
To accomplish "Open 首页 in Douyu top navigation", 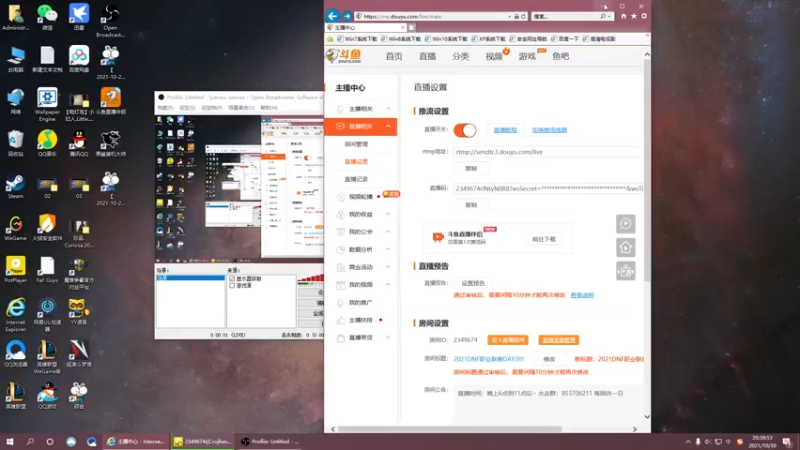I will coord(394,56).
